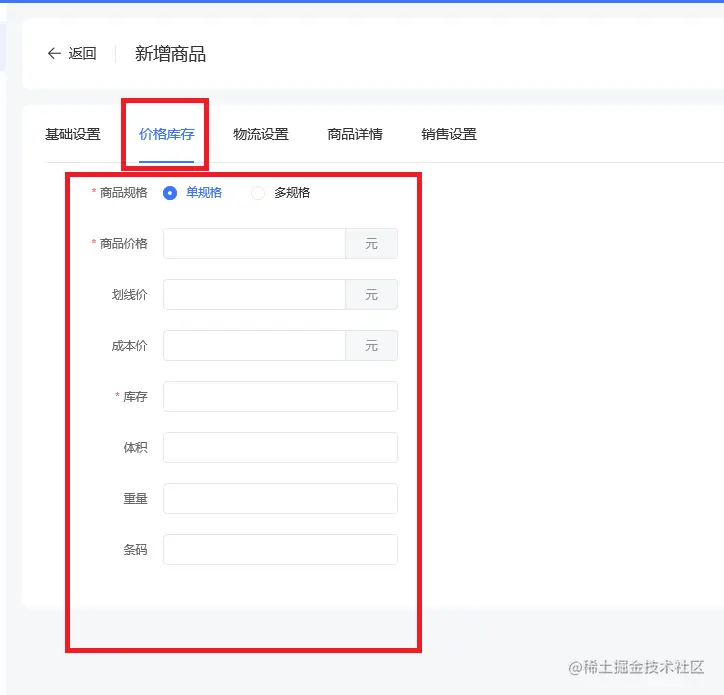Click the 成本价 input box
The height and width of the screenshot is (695, 724).
pos(254,345)
